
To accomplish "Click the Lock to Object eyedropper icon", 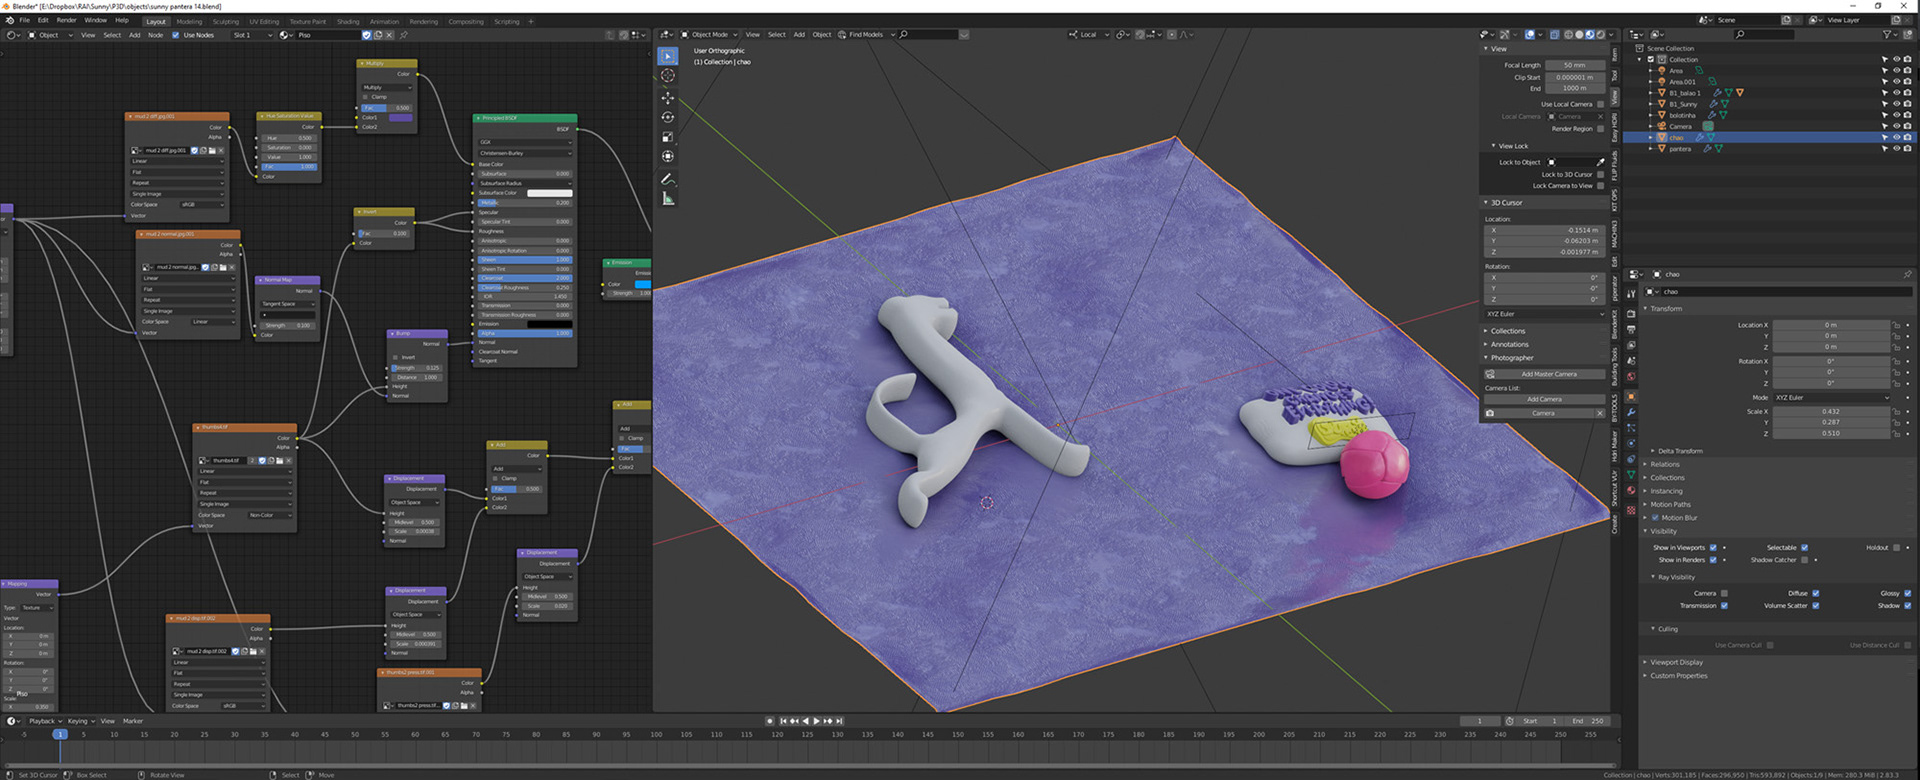I will pyautogui.click(x=1600, y=162).
